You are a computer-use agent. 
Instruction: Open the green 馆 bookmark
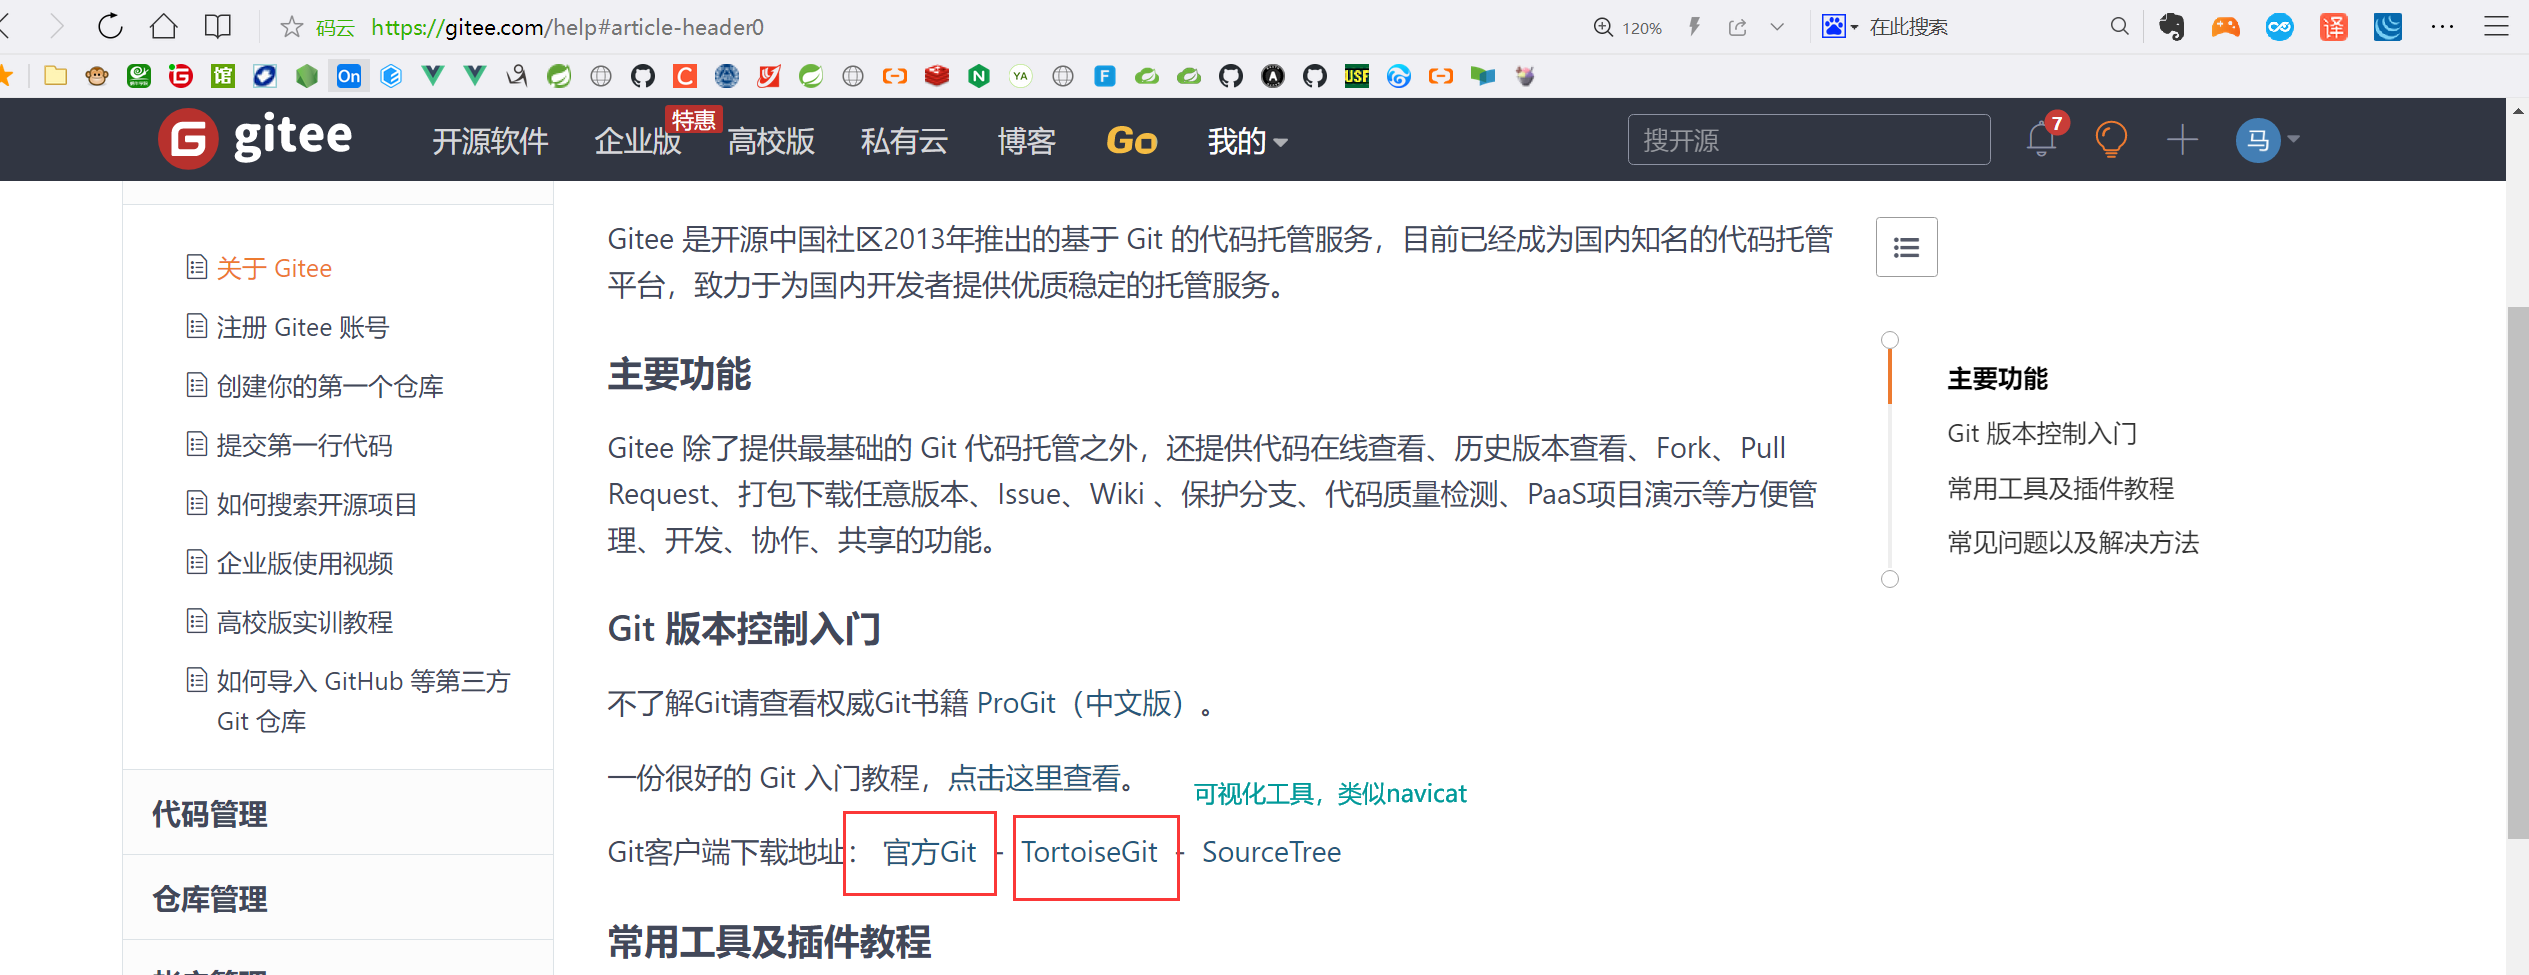pyautogui.click(x=223, y=76)
